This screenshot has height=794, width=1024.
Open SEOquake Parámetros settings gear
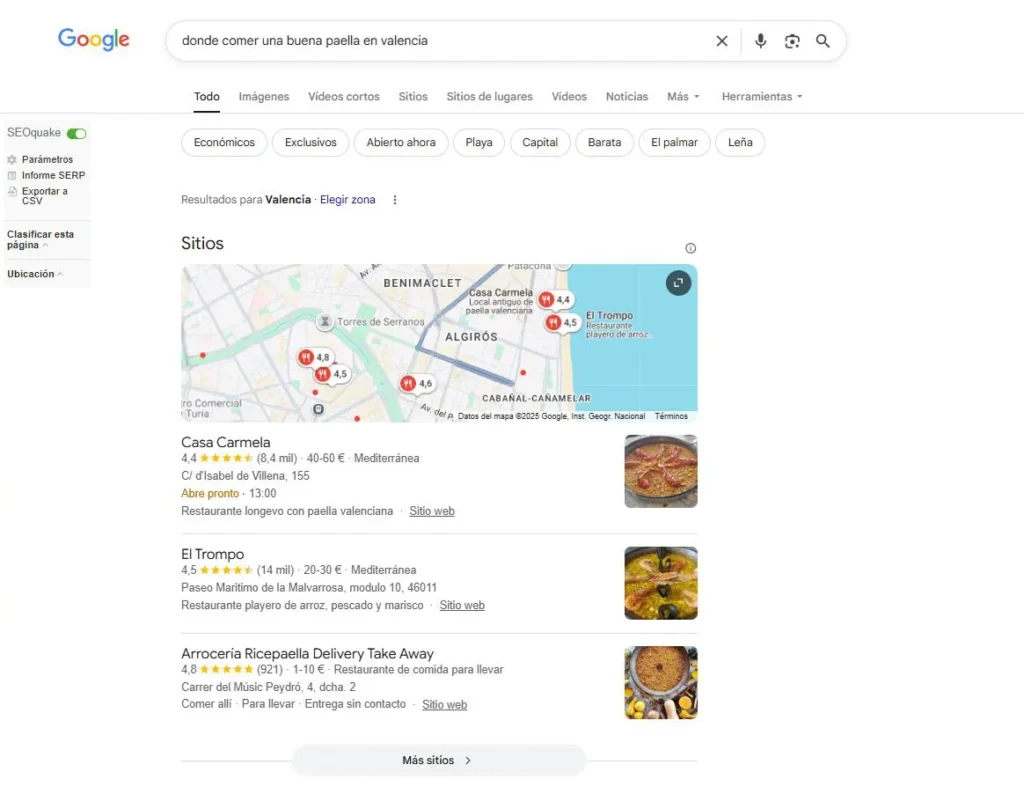tap(46, 159)
